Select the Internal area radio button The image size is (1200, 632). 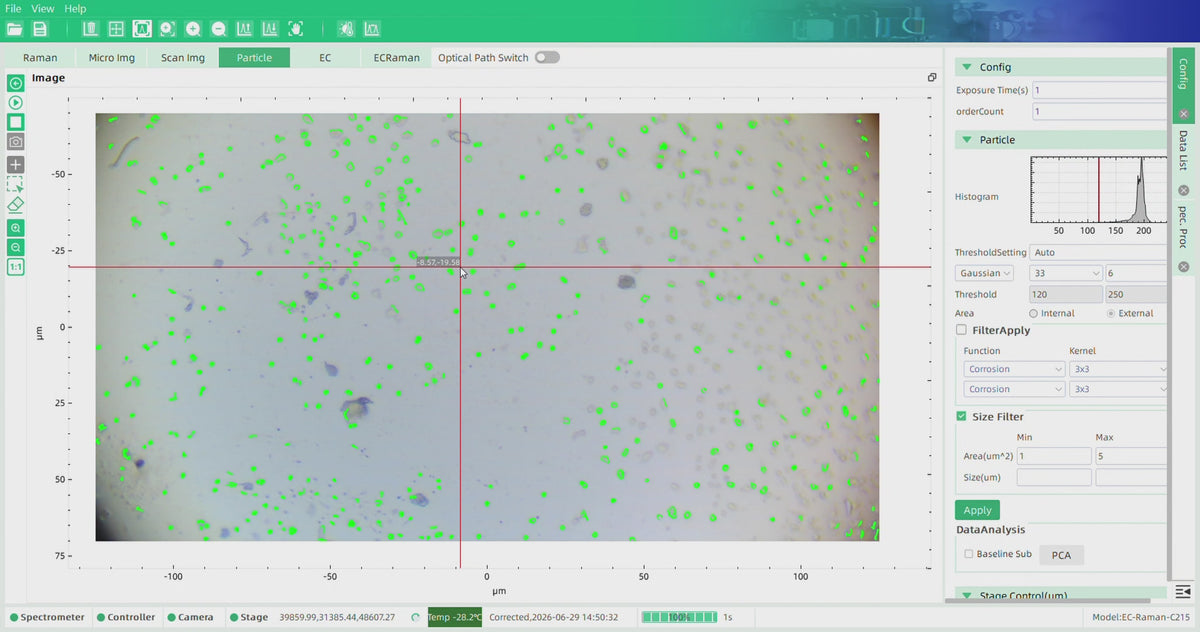[x=1033, y=313]
